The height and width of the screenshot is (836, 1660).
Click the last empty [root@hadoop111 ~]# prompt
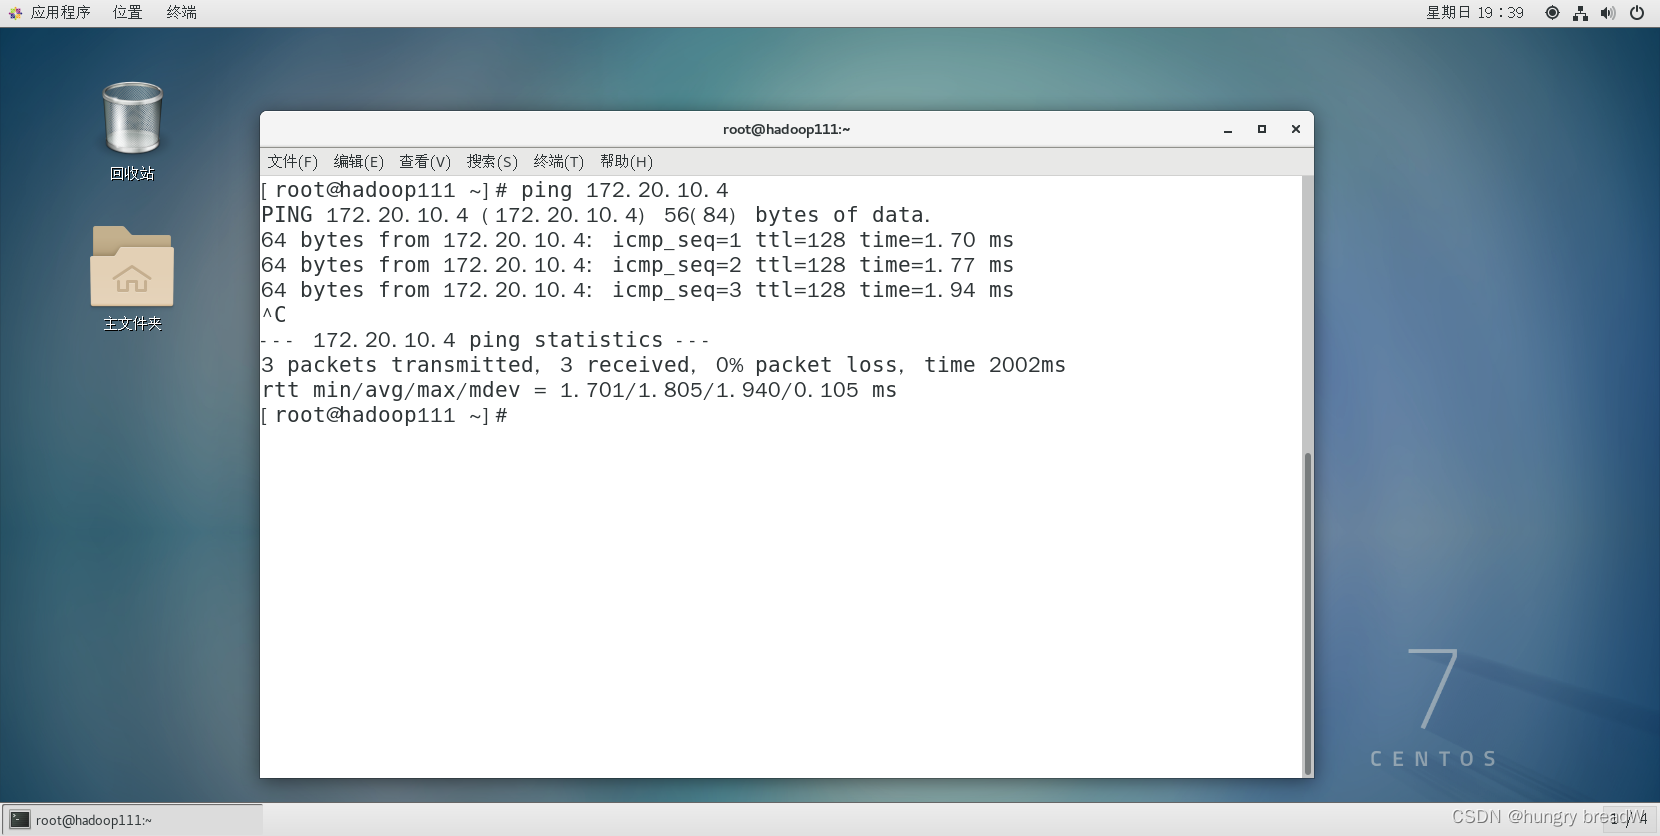[x=385, y=415]
